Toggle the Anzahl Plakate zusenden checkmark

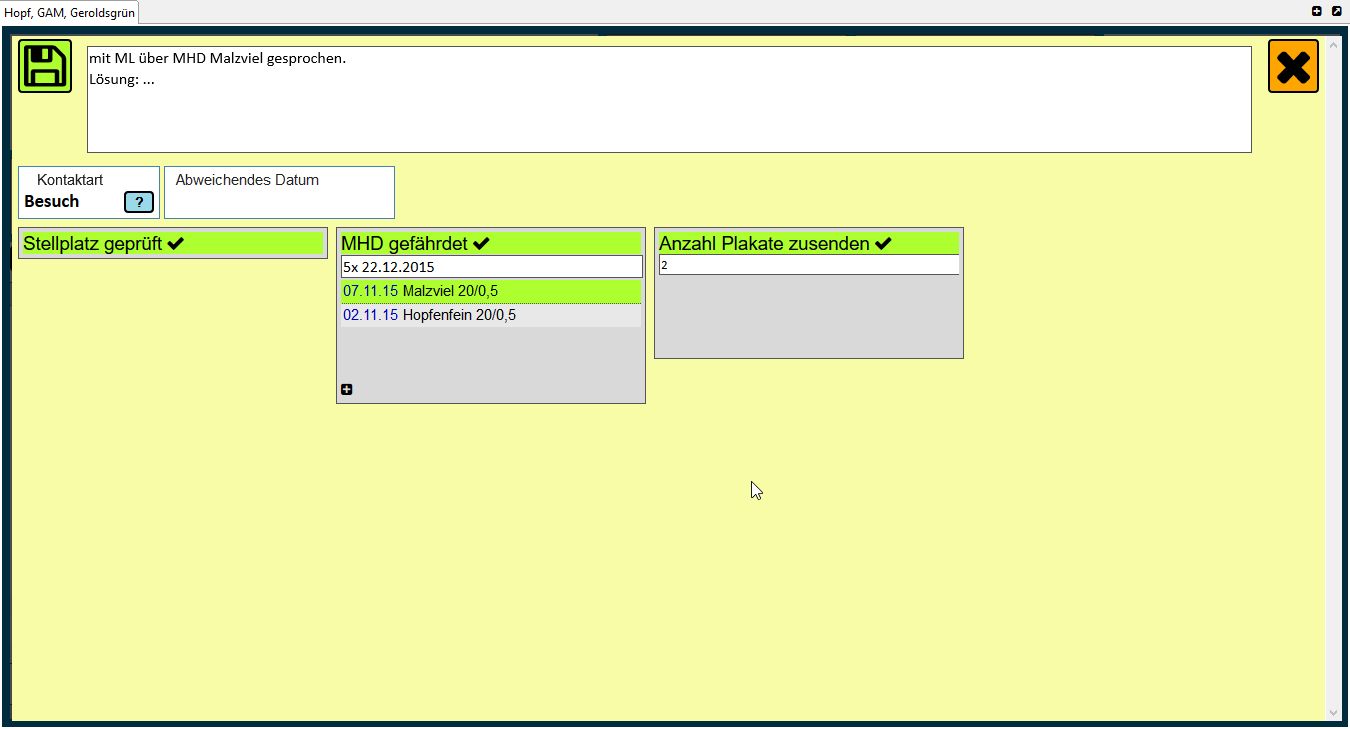883,243
